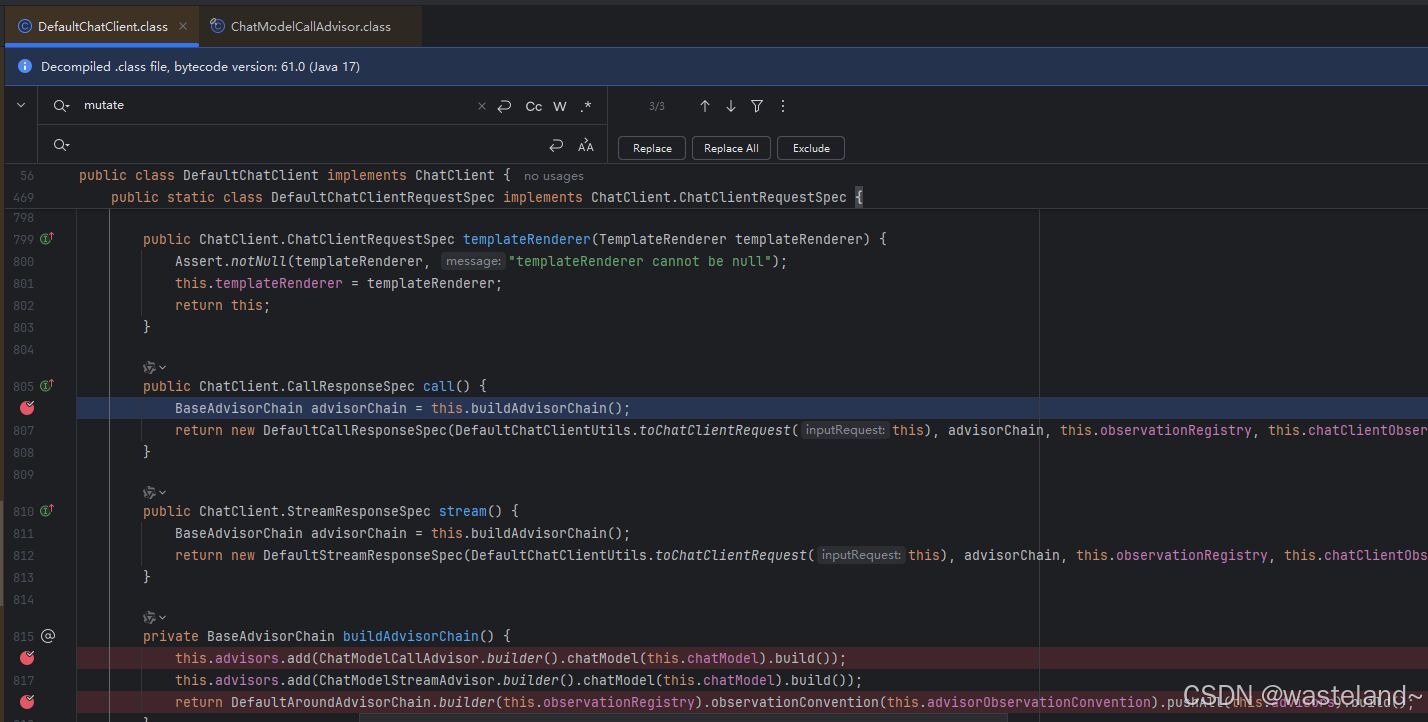Toggle Preserve Case in replace field
Image resolution: width=1428 pixels, height=722 pixels.
[x=586, y=146]
